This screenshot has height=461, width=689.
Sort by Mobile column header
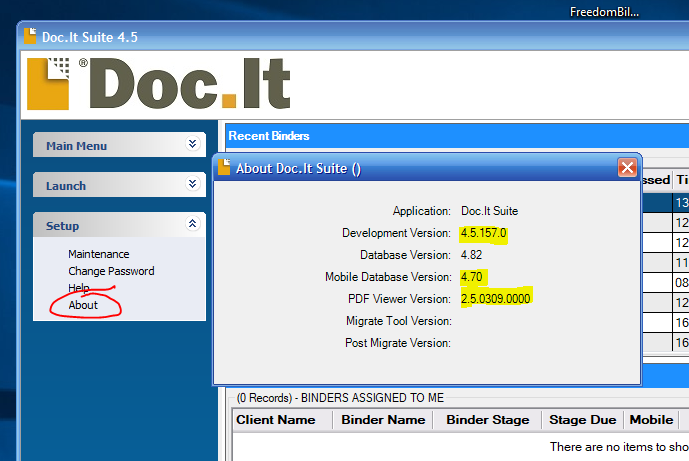click(651, 420)
